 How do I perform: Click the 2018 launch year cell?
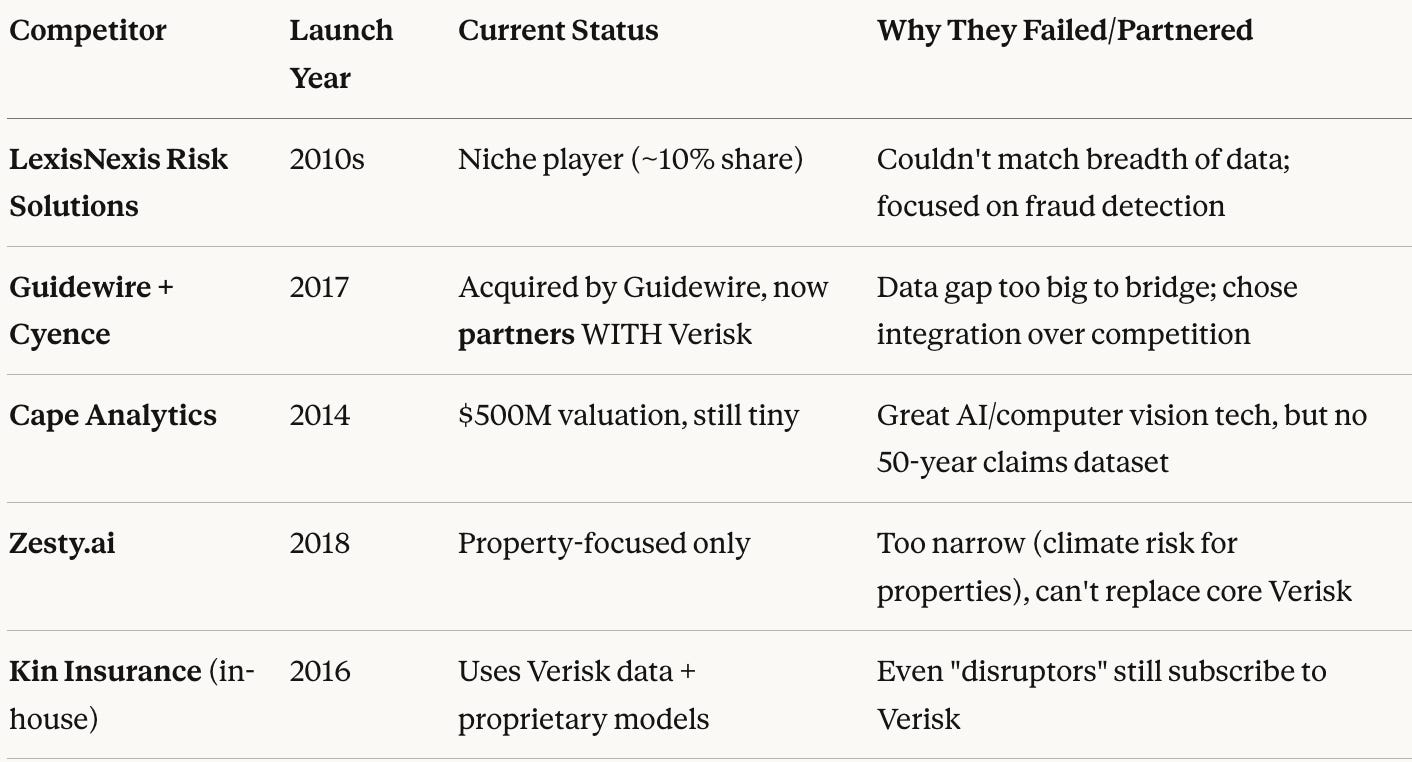pyautogui.click(x=320, y=543)
